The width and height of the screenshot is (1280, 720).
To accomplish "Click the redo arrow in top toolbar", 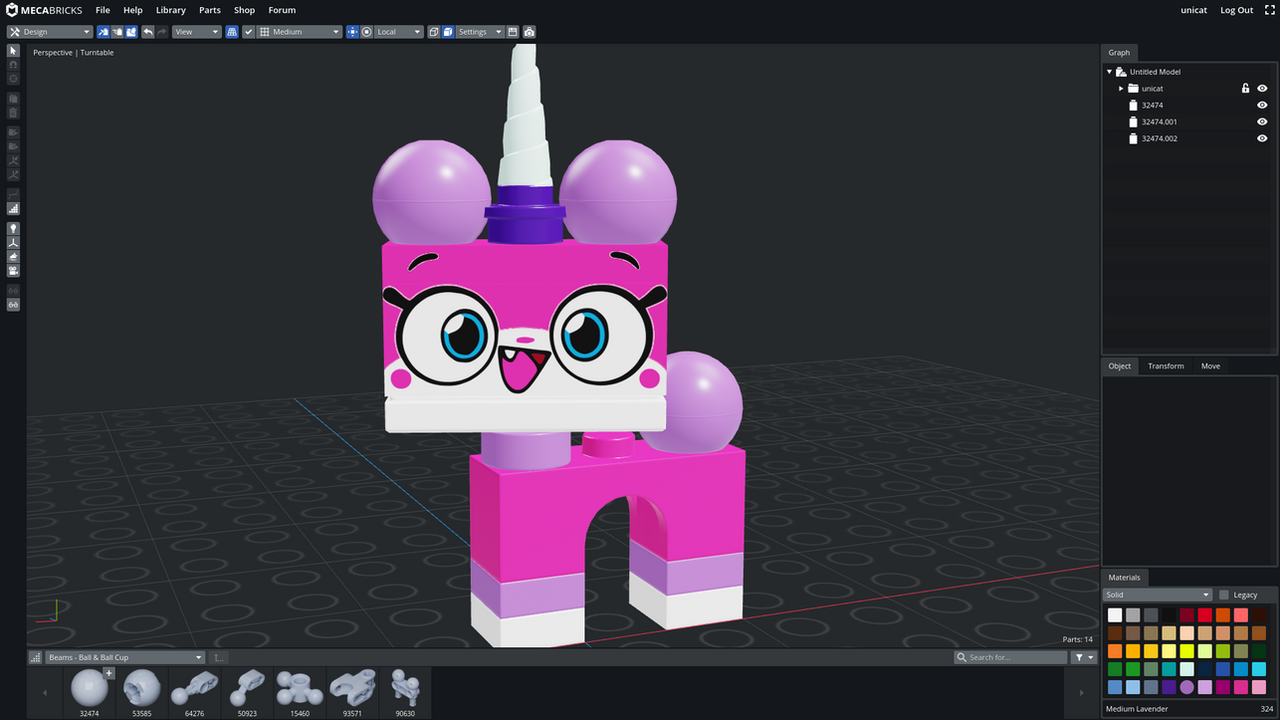I will point(162,32).
